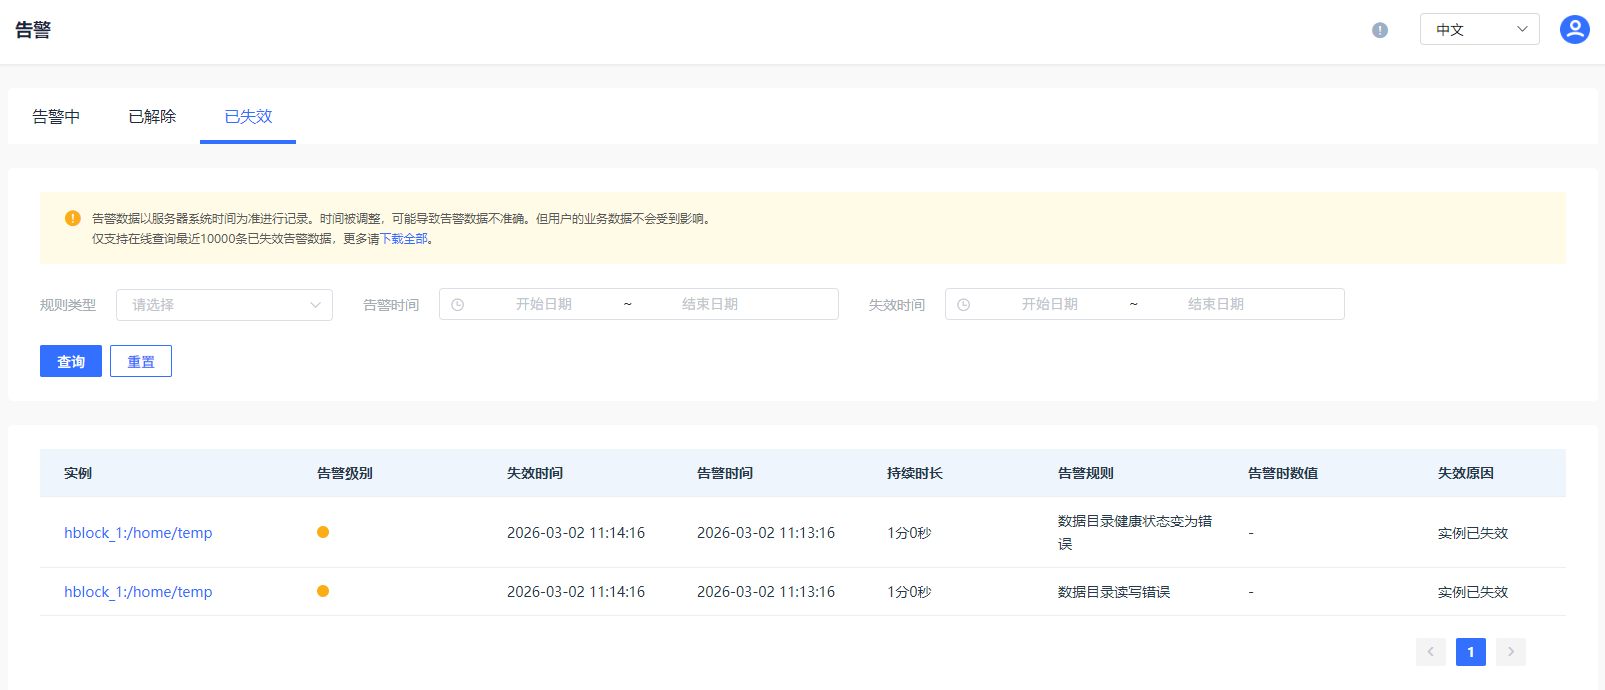Click the gray notification info icon
Viewport: 1605px width, 690px height.
pyautogui.click(x=1380, y=30)
